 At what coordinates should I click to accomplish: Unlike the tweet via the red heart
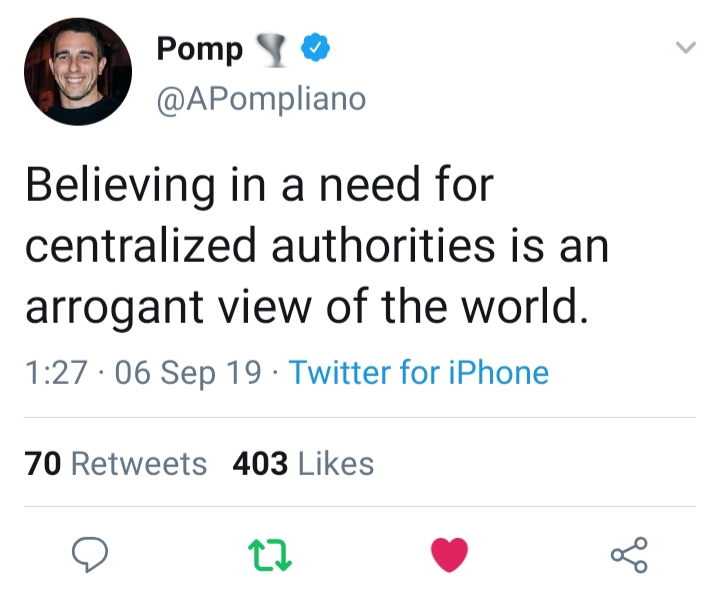(449, 553)
